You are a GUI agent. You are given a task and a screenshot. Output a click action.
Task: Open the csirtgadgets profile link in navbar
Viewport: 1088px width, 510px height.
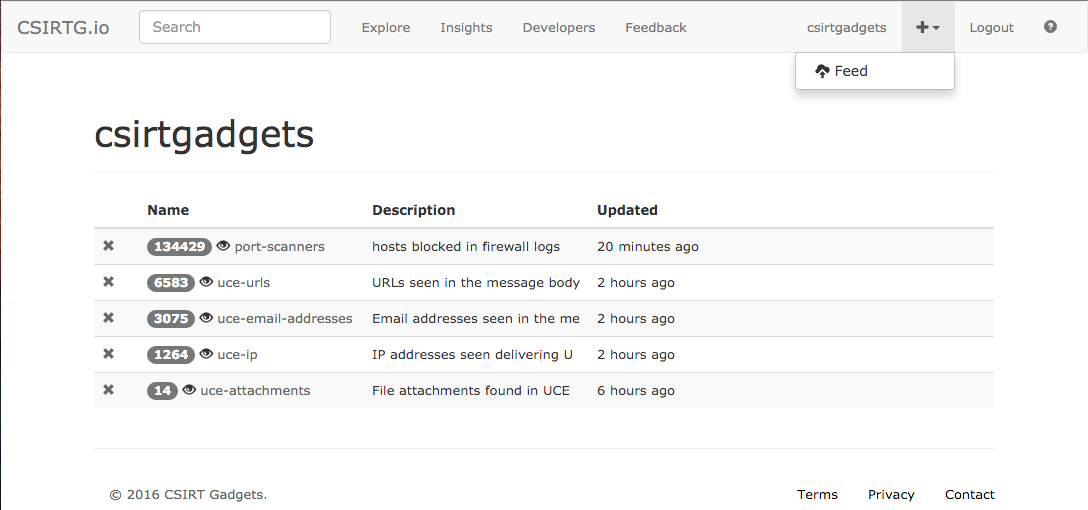click(847, 28)
